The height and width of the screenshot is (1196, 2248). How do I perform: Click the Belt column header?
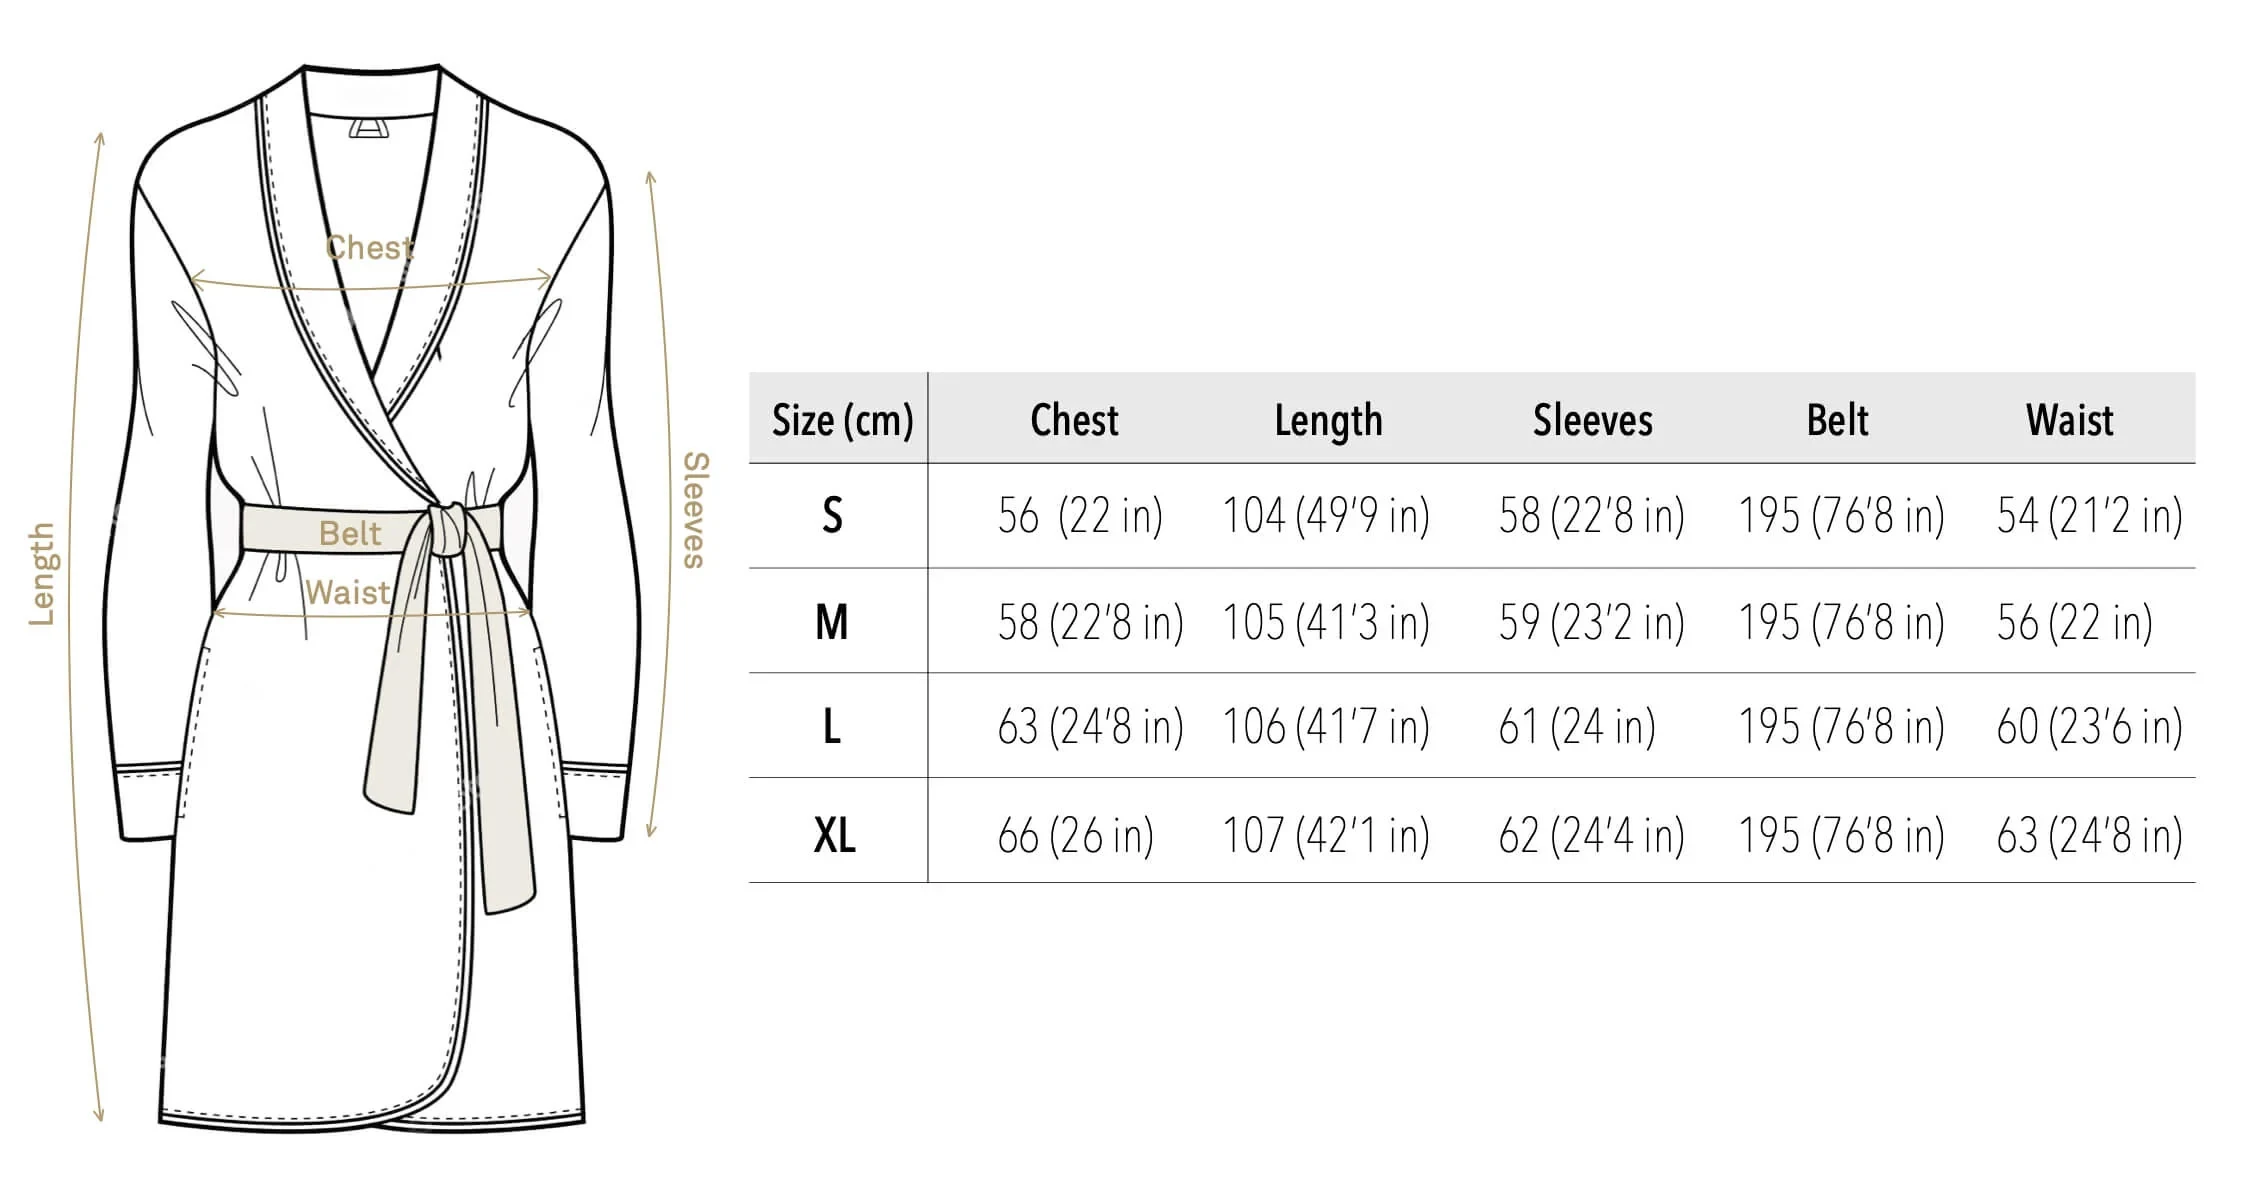(1837, 420)
